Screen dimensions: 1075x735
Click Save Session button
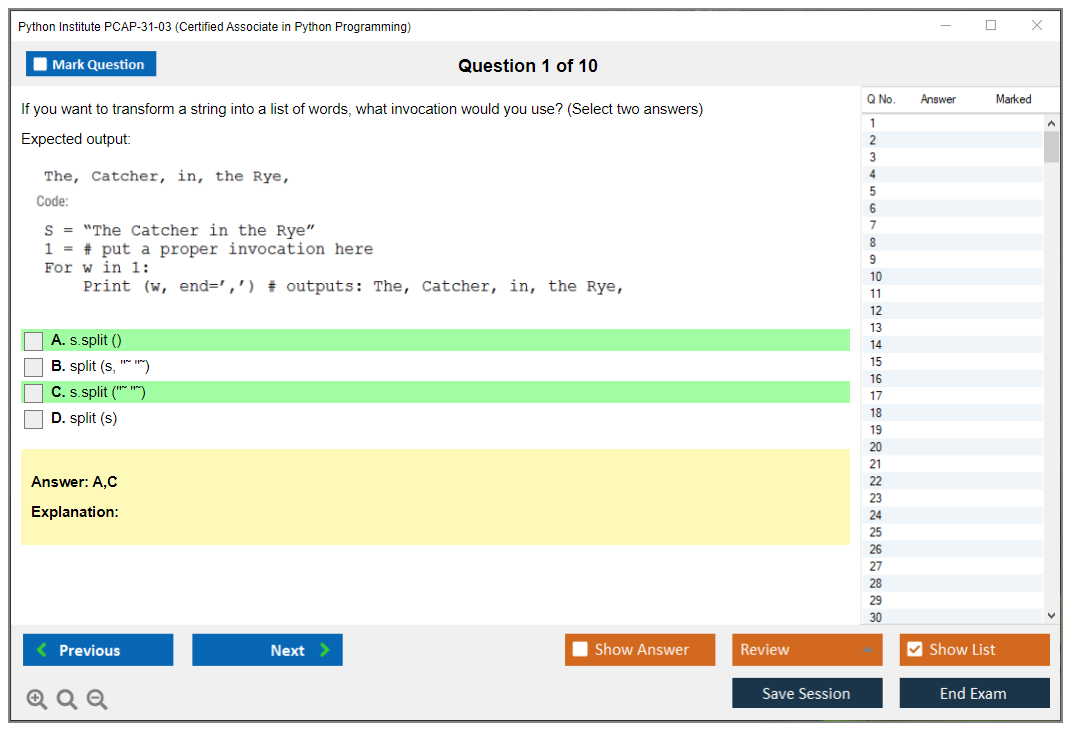click(x=807, y=694)
